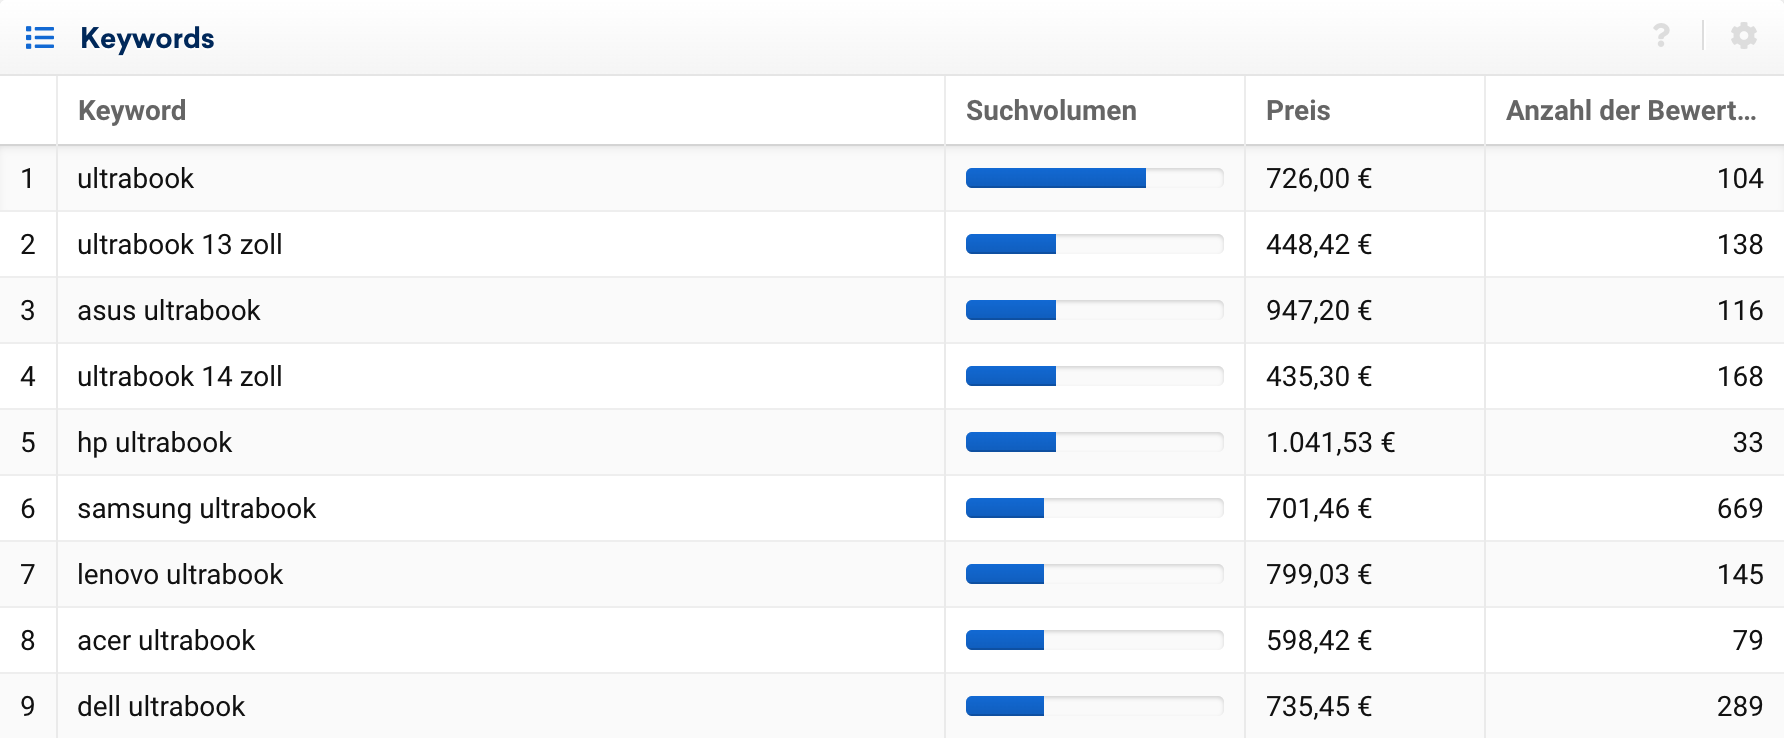Select the 'ultrabook 14 zoll' keyword
The image size is (1784, 738).
click(x=180, y=376)
